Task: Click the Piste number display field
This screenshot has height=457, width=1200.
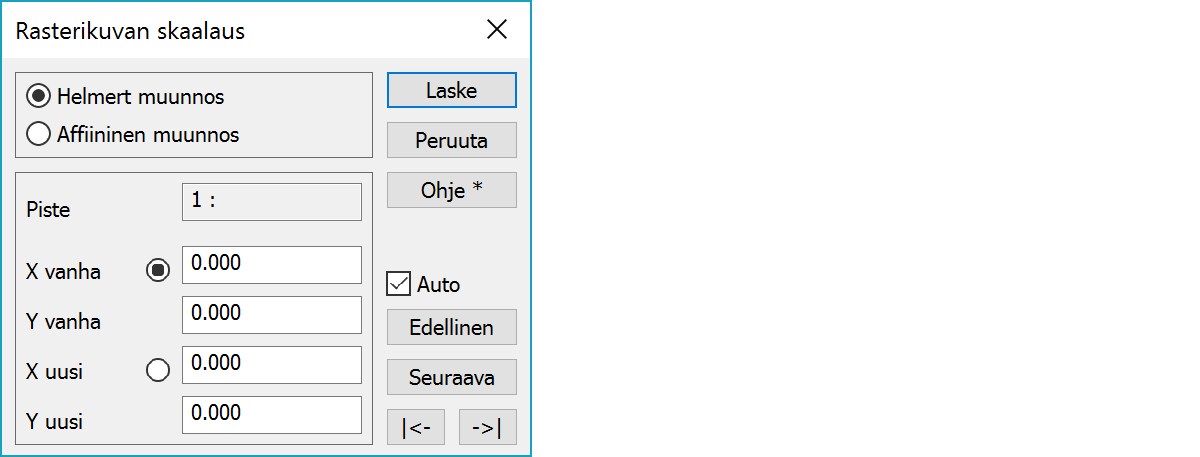Action: tap(271, 201)
